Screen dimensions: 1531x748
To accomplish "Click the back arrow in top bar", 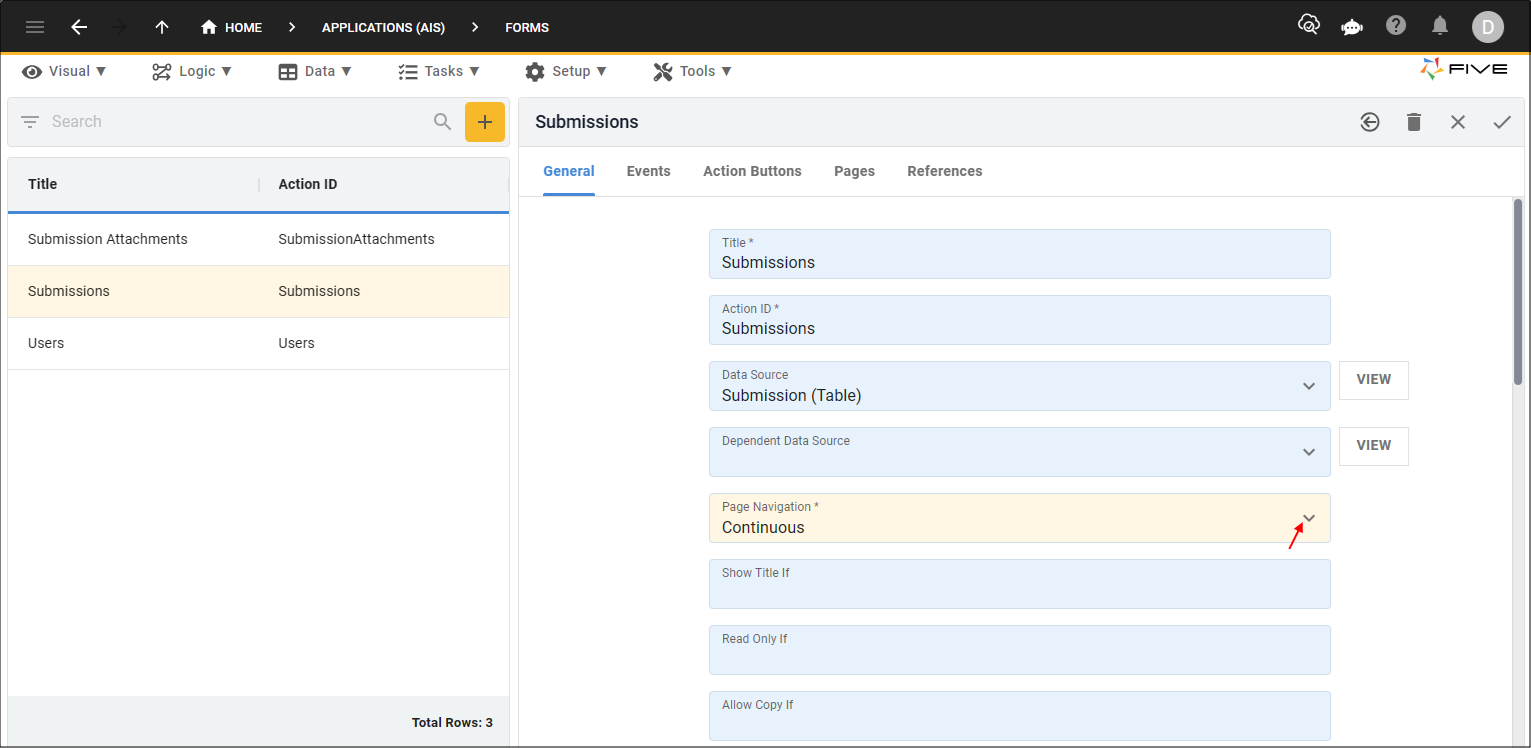I will (x=79, y=27).
